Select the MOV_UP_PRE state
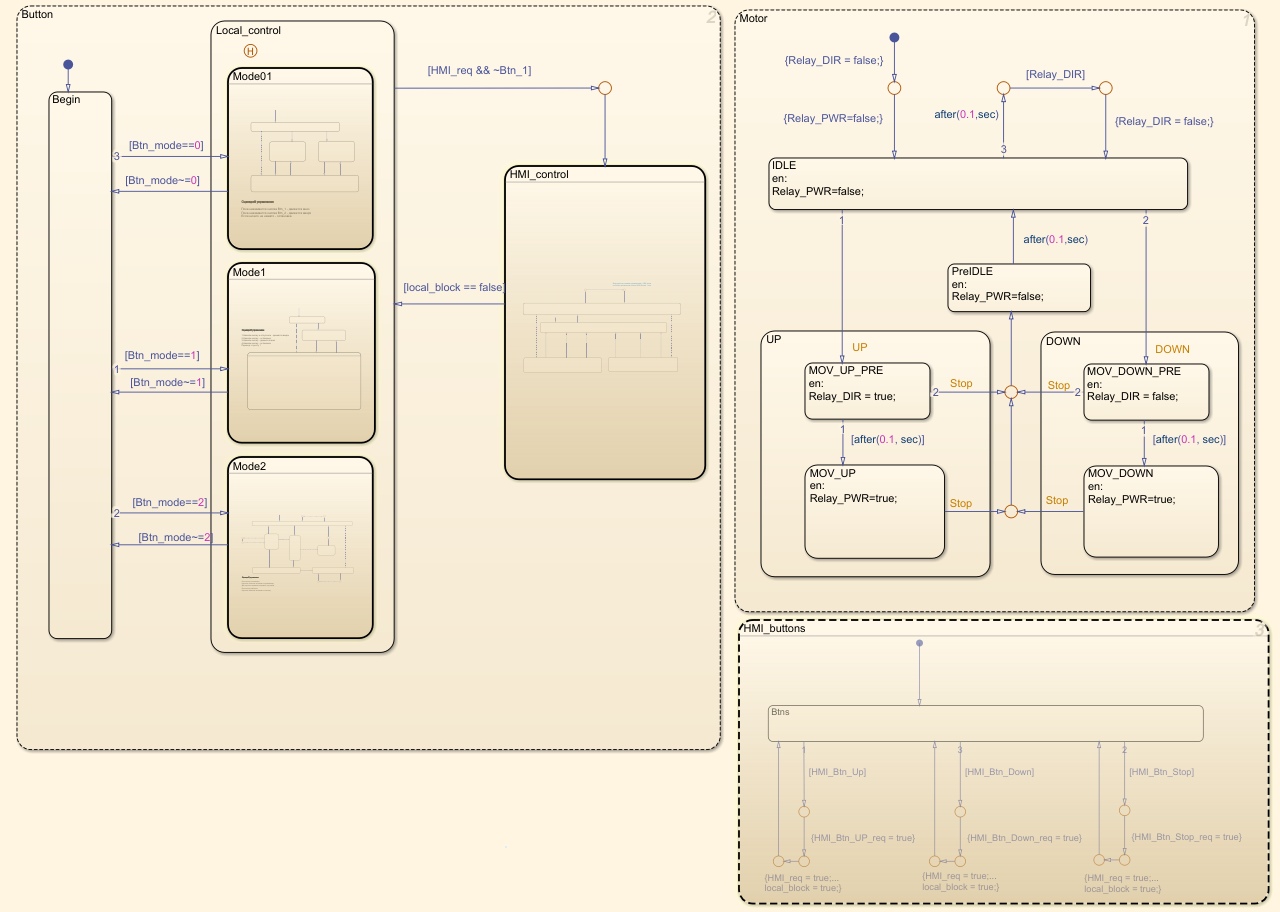This screenshot has width=1280, height=912. (x=868, y=390)
